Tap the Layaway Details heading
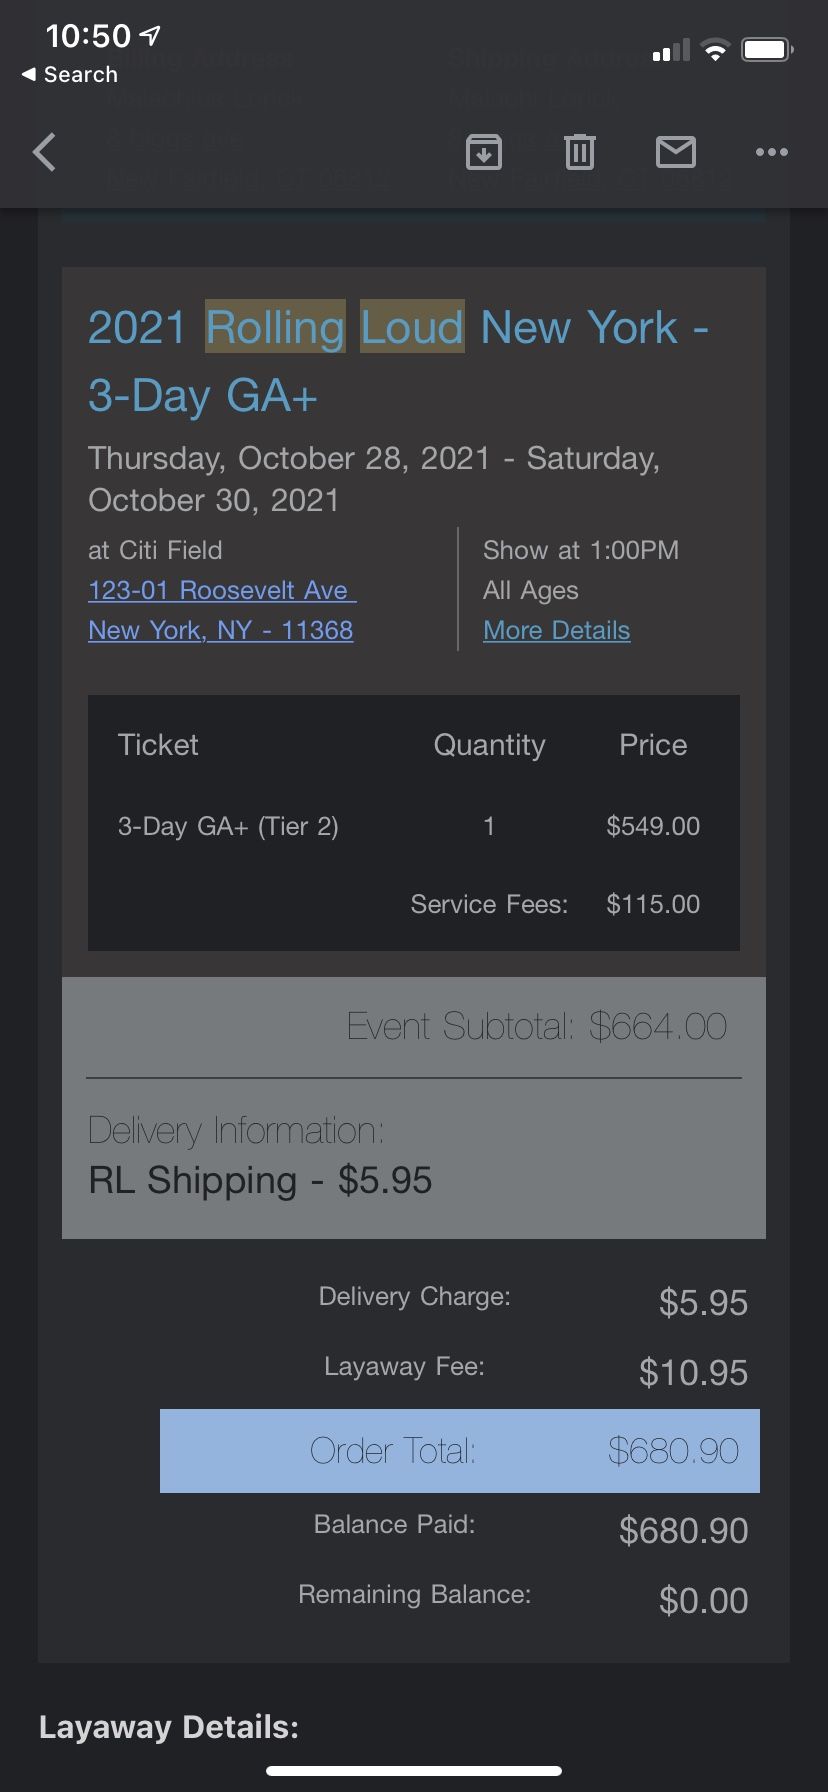 (x=169, y=1727)
